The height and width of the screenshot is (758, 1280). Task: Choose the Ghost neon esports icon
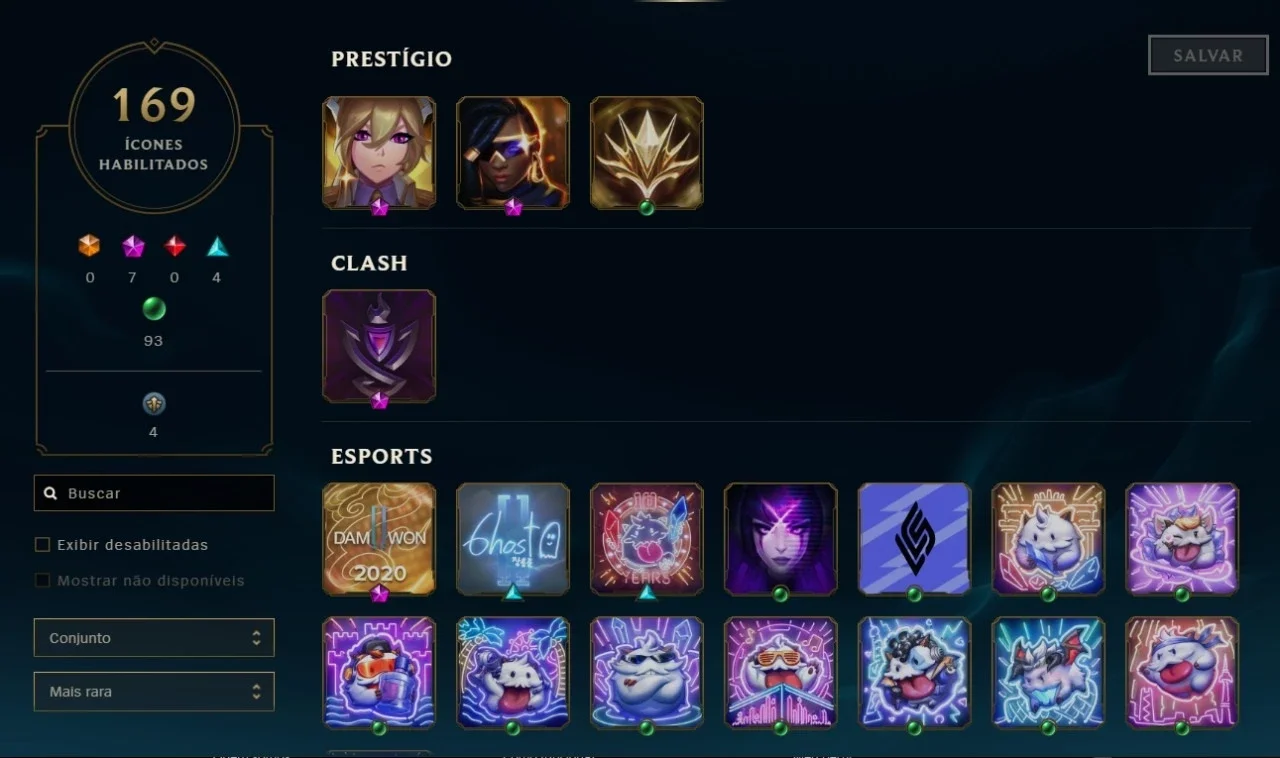coord(513,540)
